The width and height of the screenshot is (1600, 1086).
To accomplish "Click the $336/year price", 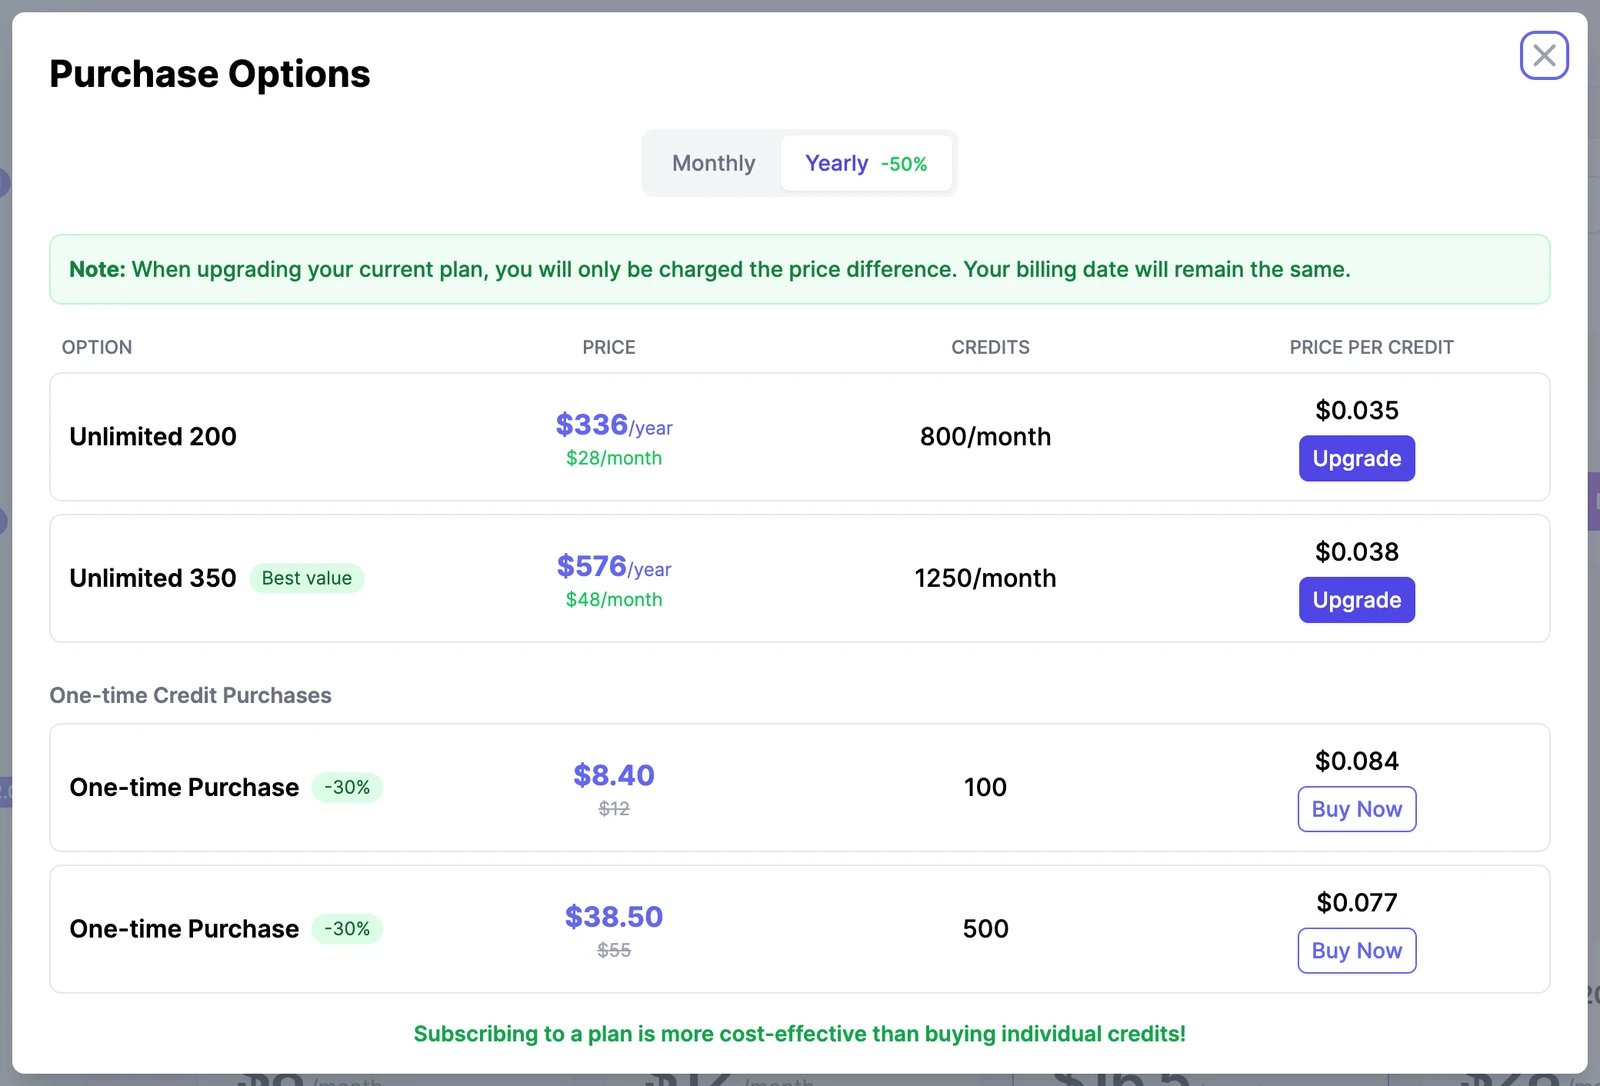I will [614, 425].
